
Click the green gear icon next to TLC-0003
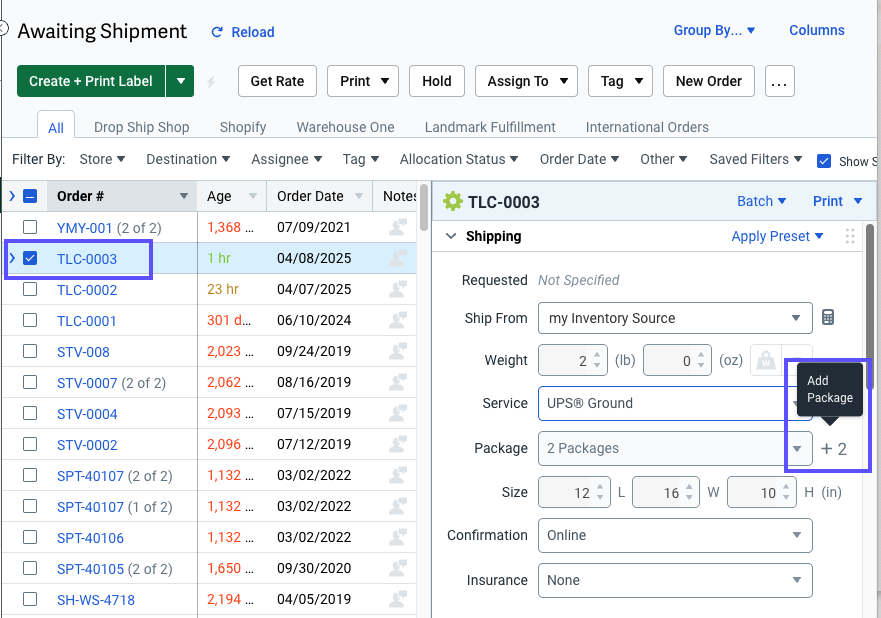(x=452, y=201)
